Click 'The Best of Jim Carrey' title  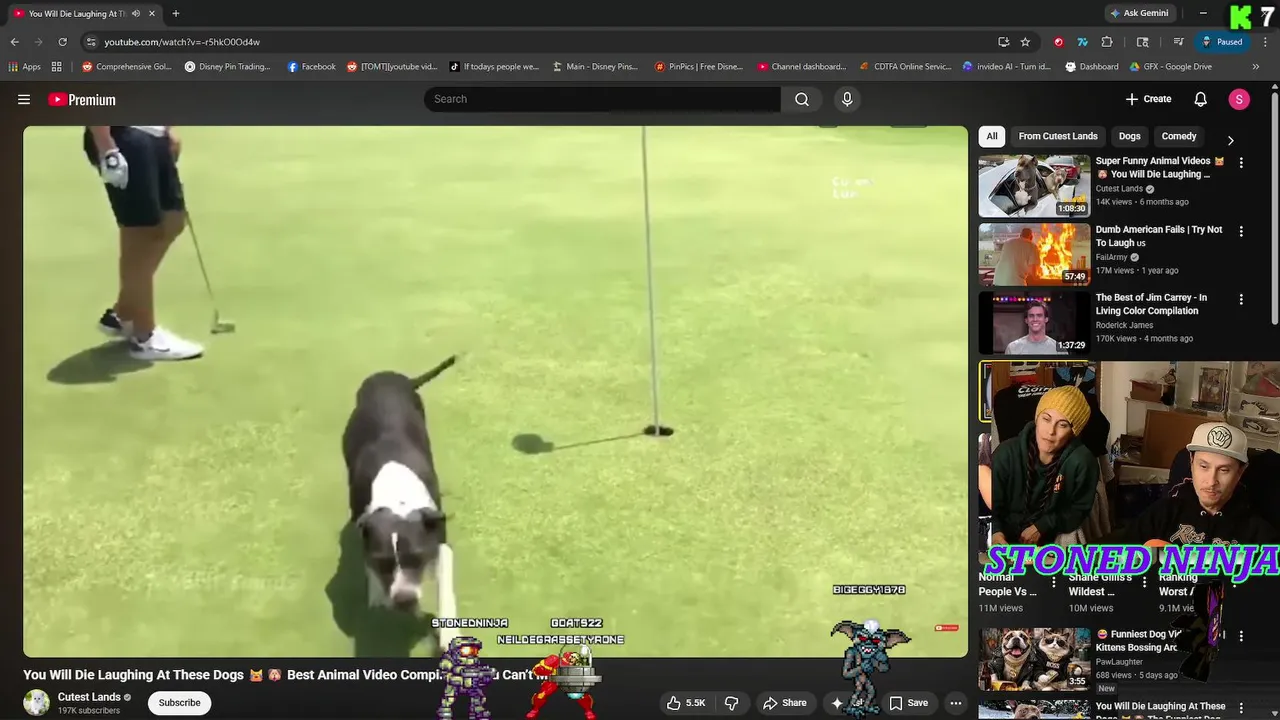tap(1151, 304)
